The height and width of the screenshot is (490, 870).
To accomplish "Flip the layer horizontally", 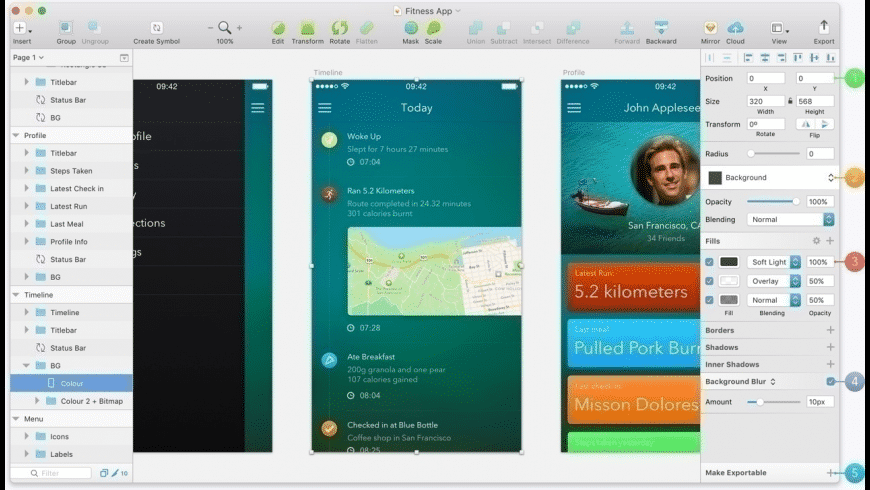I will click(x=806, y=124).
